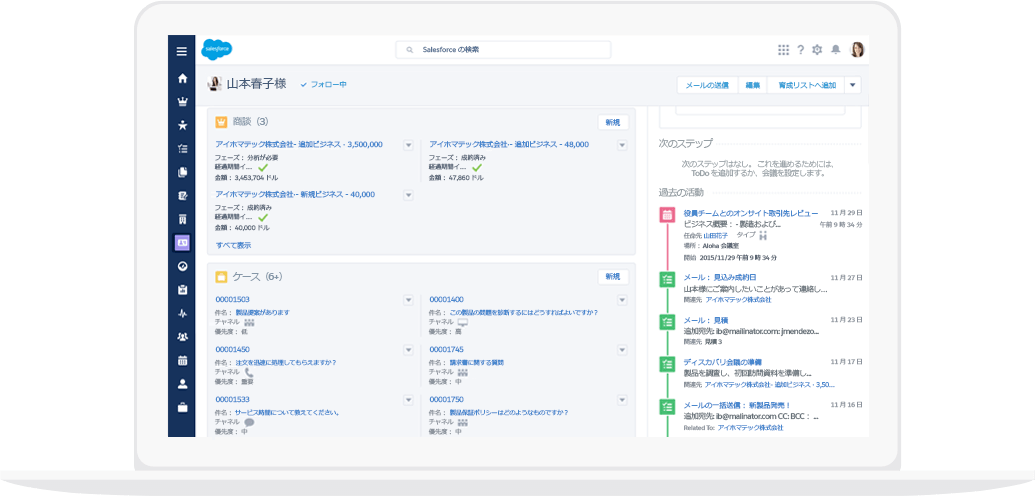Screen dimensions: 1035x496
Task: Click the crown icon in the sidebar
Action: pos(182,101)
